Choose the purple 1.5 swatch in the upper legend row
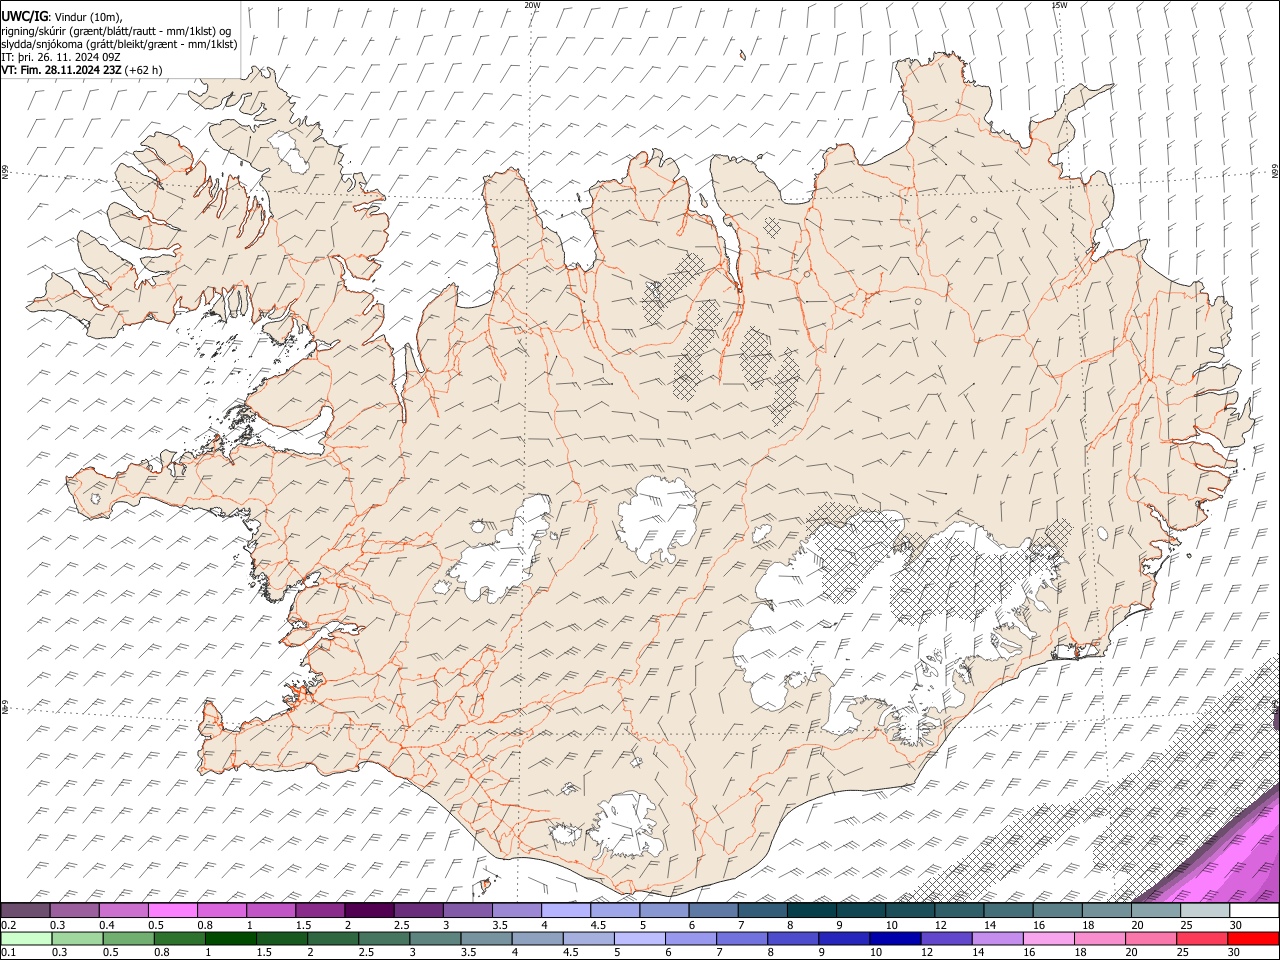1280x960 pixels. point(320,911)
